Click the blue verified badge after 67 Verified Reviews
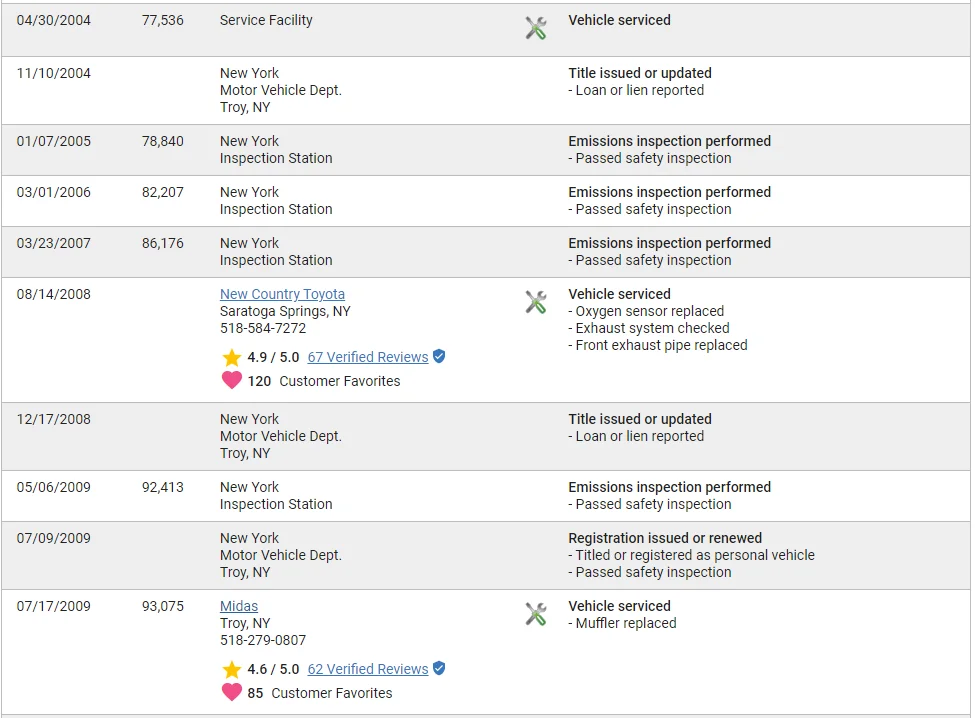Image resolution: width=975 pixels, height=718 pixels. [x=439, y=357]
